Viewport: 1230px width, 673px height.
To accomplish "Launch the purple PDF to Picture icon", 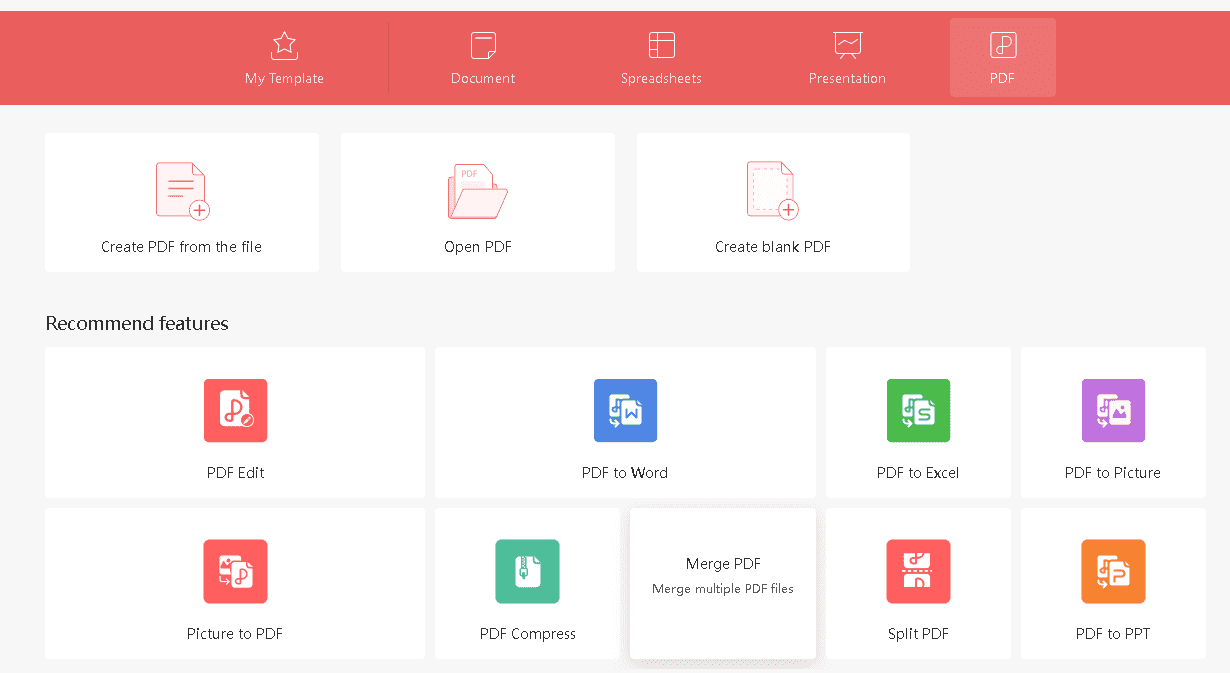I will point(1113,410).
